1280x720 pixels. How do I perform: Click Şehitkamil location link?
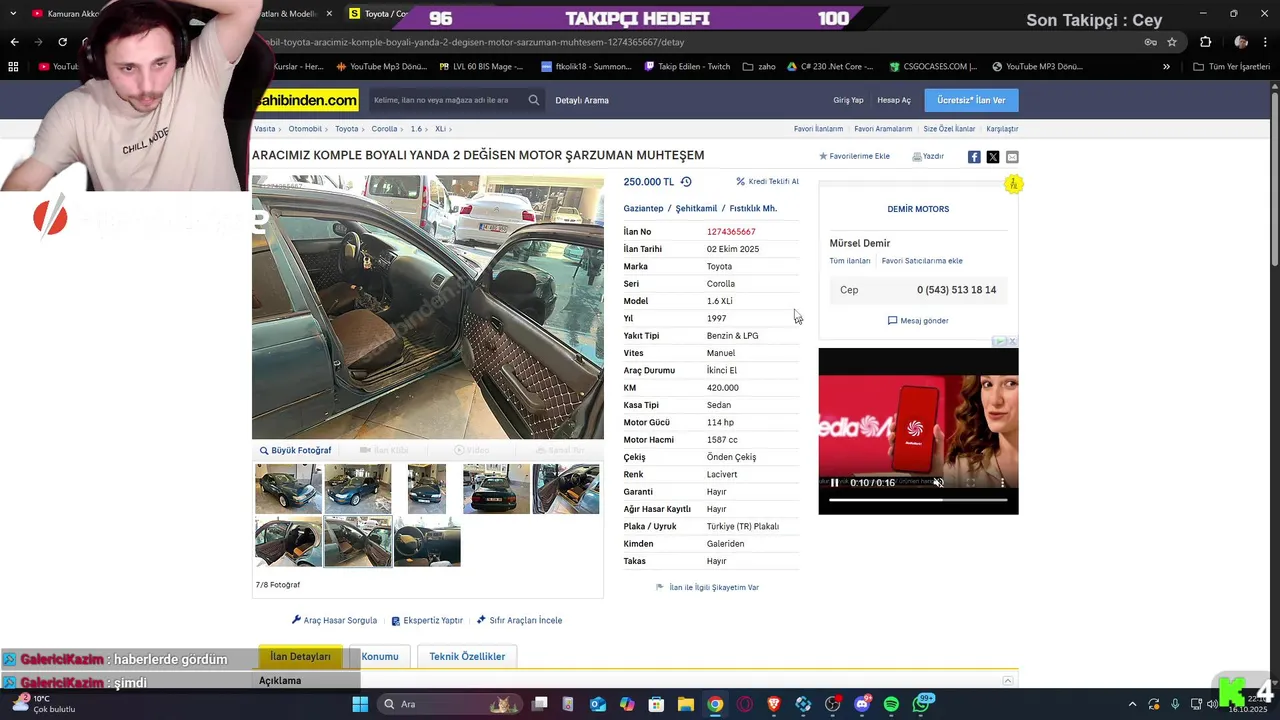[696, 208]
